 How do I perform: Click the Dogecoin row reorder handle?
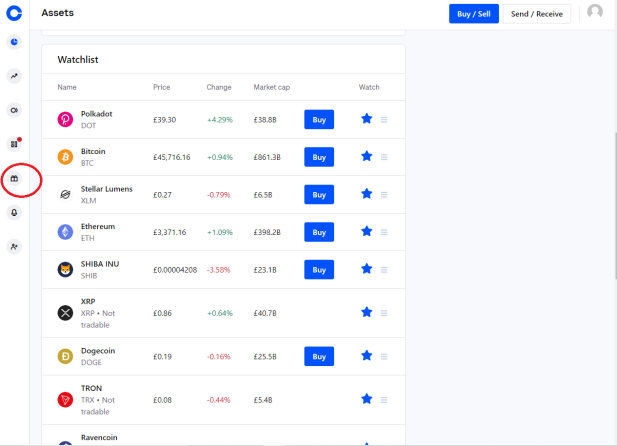point(384,356)
